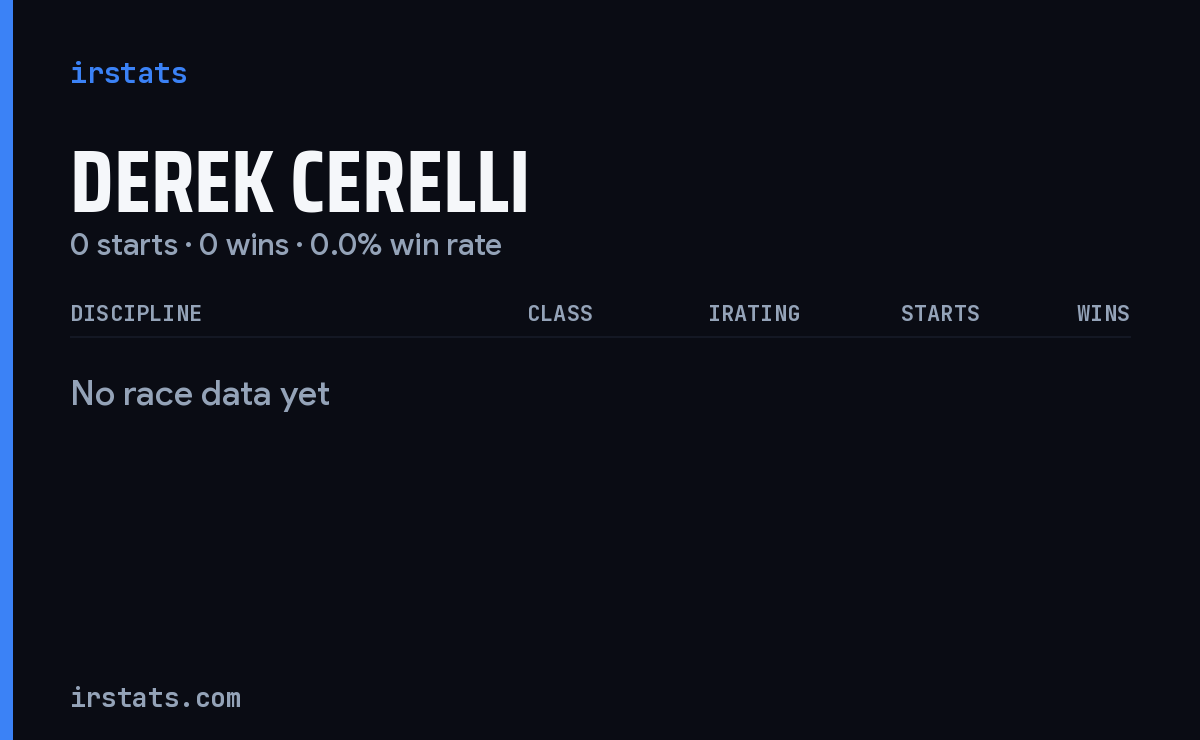Sort by the DISCIPLINE column header
Viewport: 1200px width, 740px height.
click(136, 314)
